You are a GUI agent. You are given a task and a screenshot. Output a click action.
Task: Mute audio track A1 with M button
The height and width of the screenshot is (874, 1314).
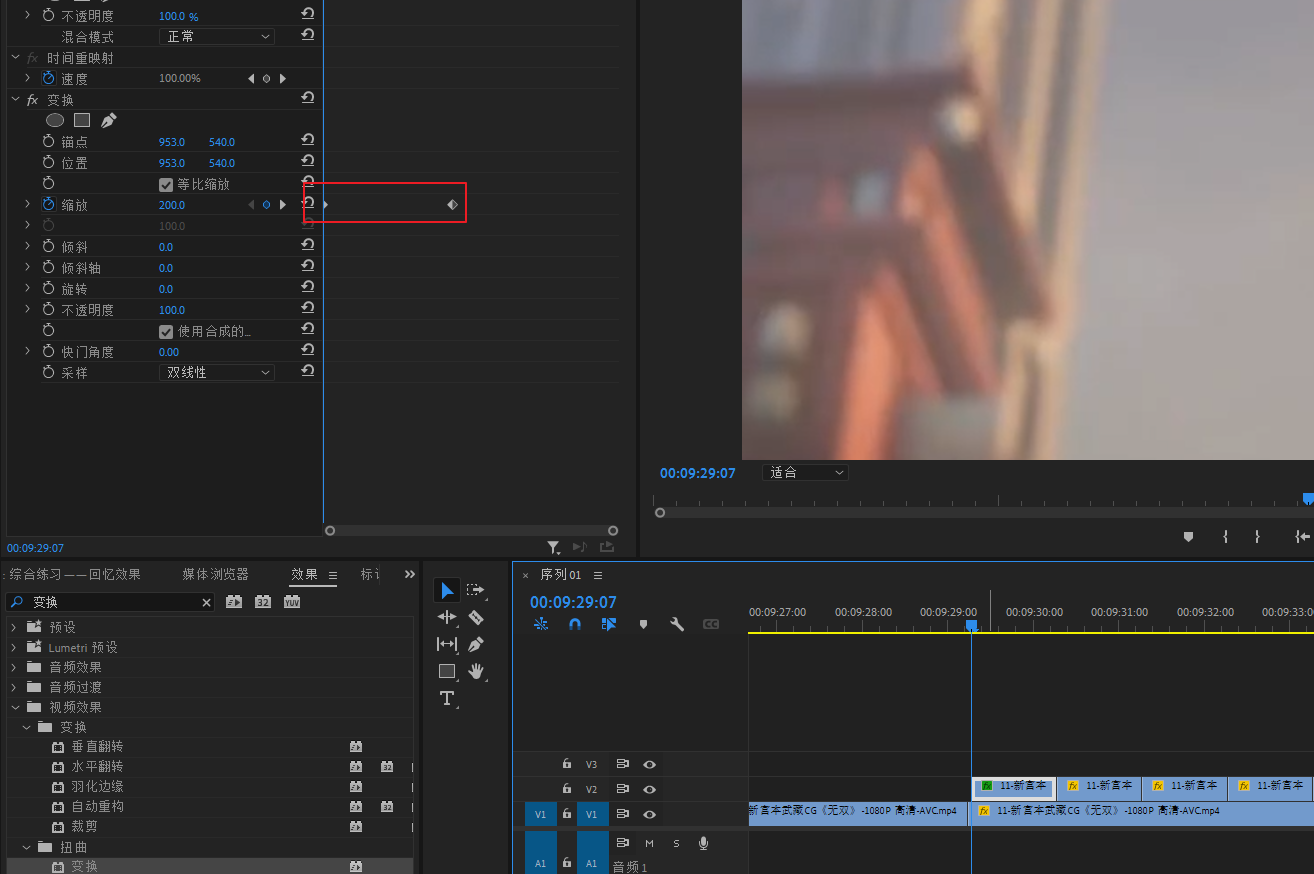pos(649,843)
